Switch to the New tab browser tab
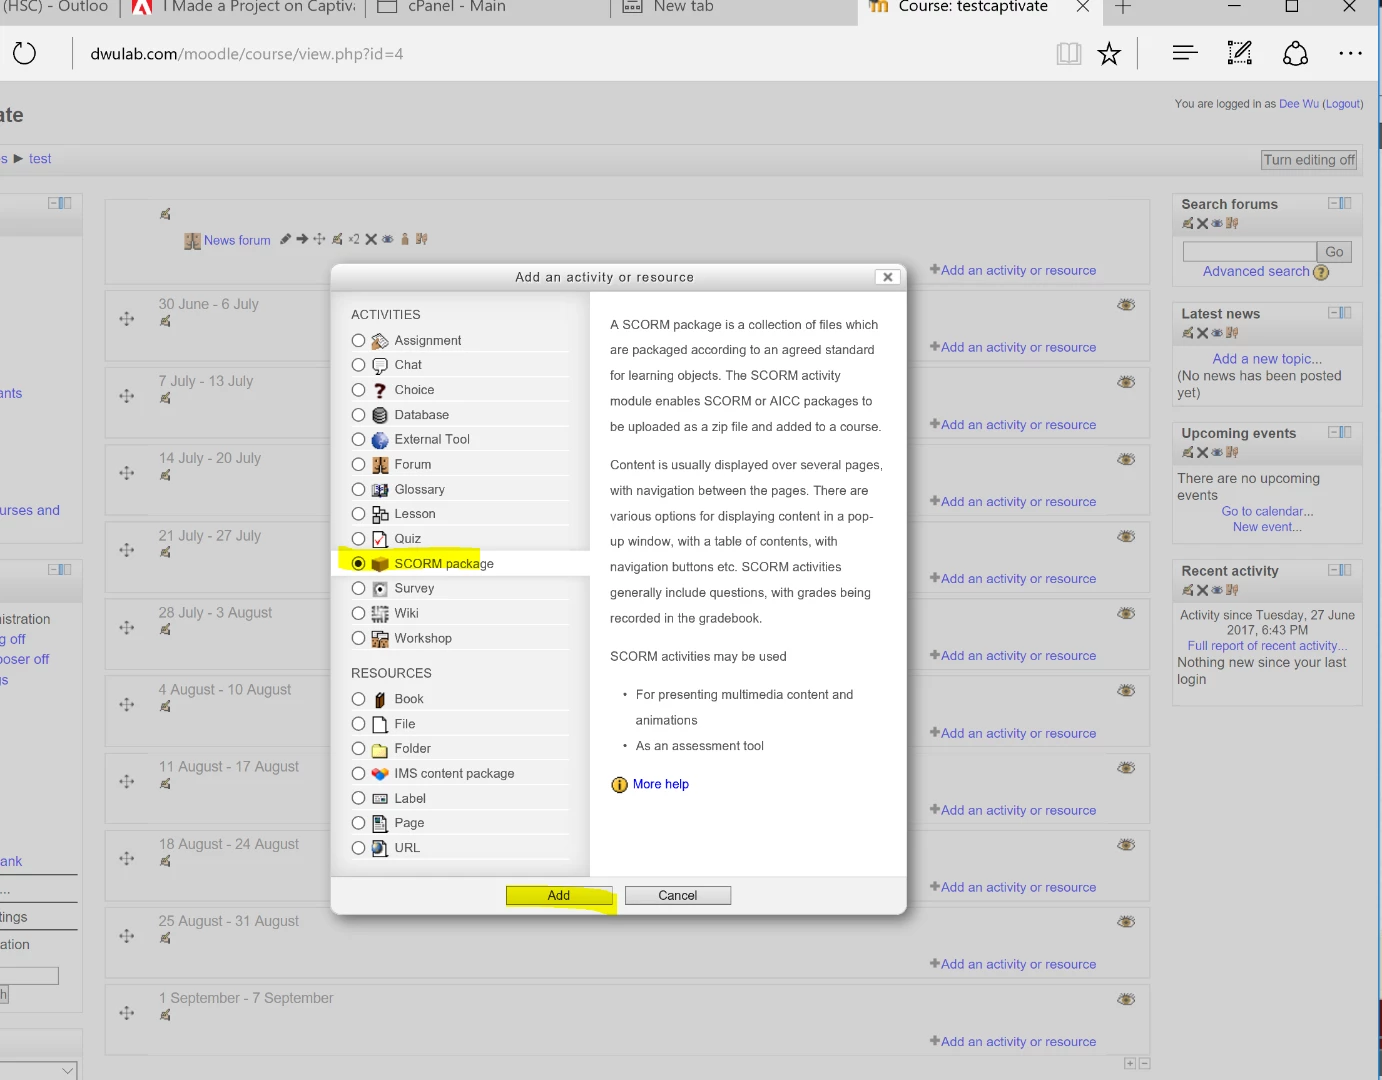The image size is (1382, 1080). coord(733,8)
